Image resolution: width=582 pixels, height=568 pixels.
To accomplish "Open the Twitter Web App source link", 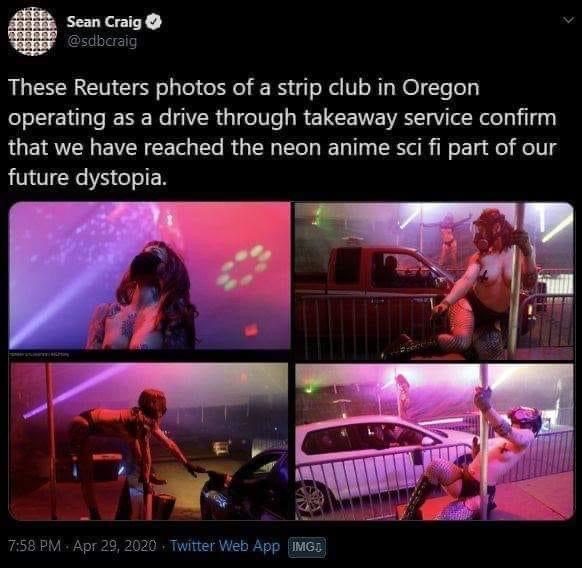I will [x=225, y=546].
